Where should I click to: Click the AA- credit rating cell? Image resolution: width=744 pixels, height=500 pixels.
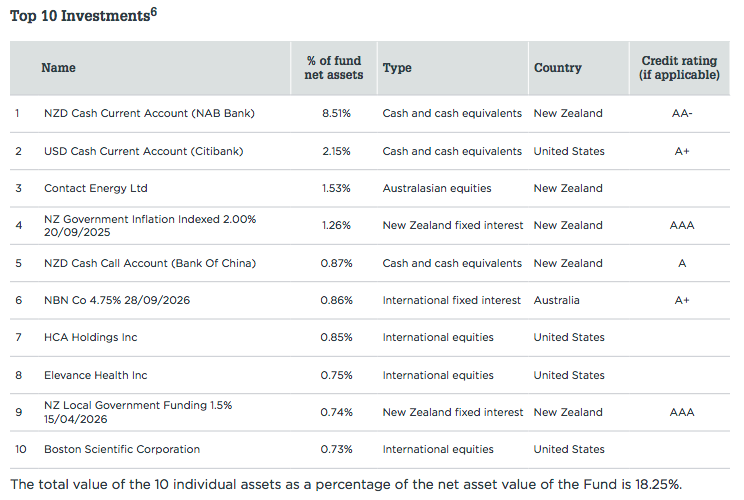pos(682,114)
